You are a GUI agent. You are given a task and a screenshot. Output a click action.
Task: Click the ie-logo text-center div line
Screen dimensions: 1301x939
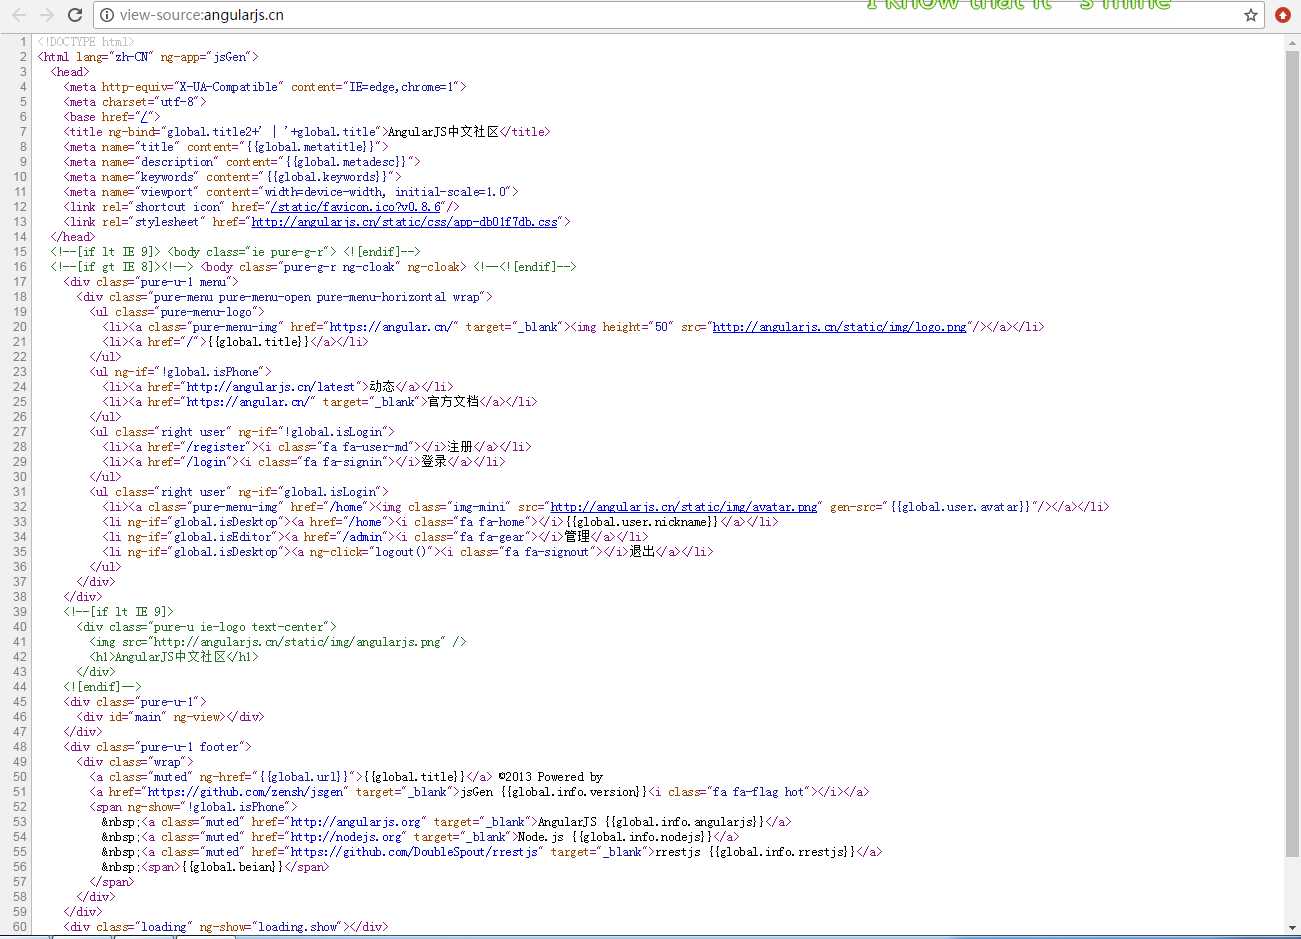tap(207, 627)
